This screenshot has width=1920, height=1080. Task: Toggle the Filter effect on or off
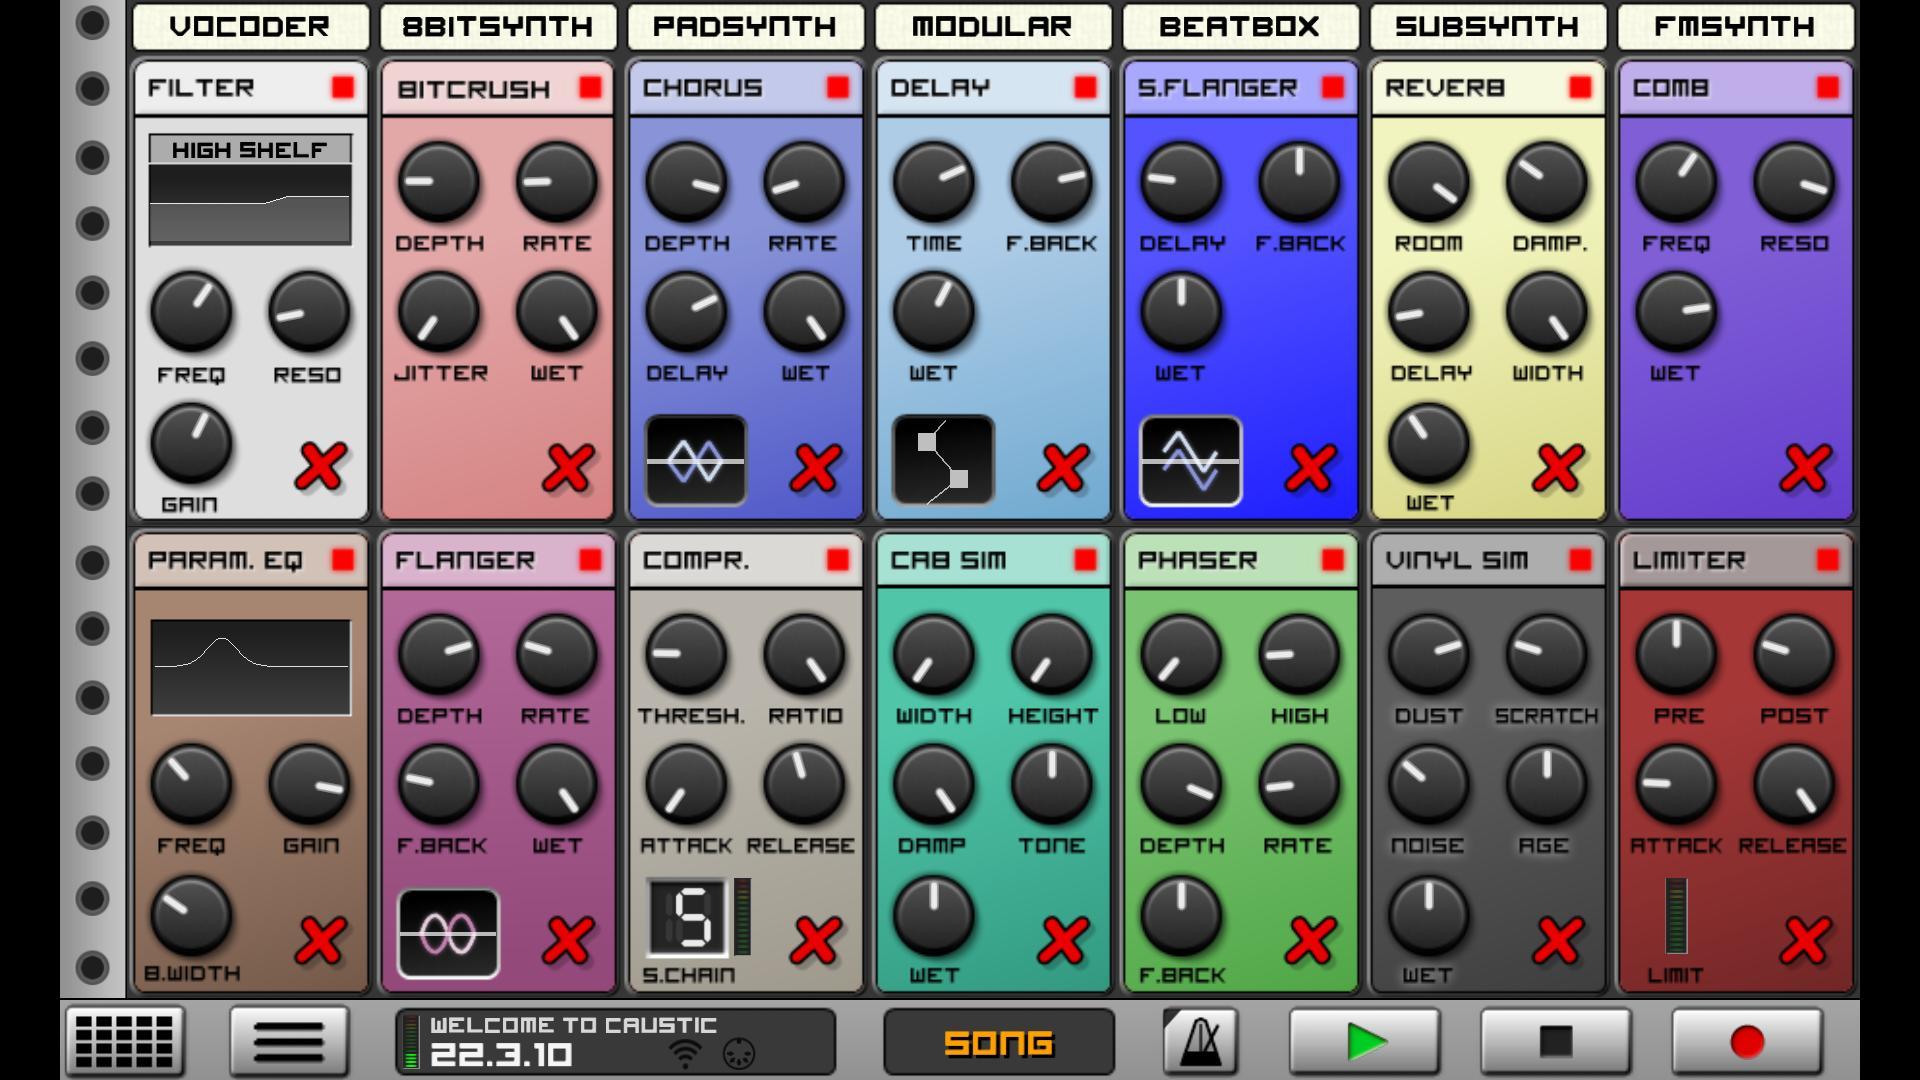pos(343,88)
